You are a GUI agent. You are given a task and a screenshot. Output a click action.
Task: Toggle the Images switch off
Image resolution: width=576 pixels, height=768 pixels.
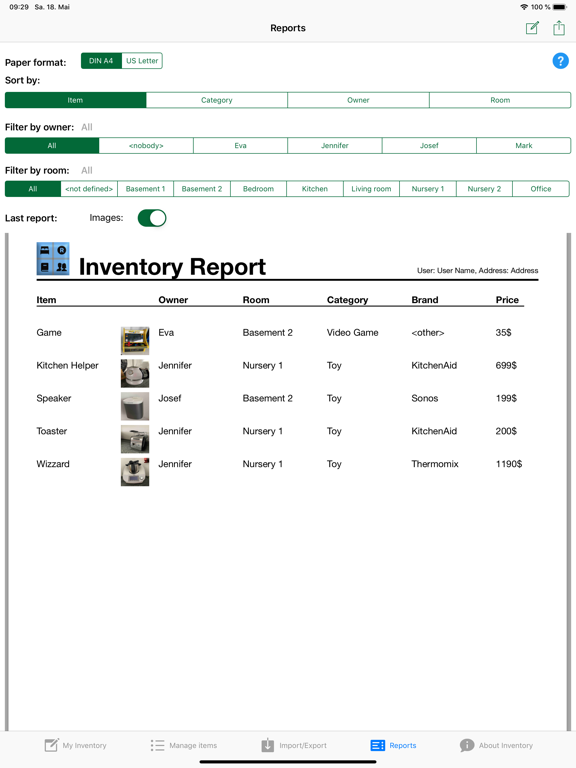coord(152,218)
